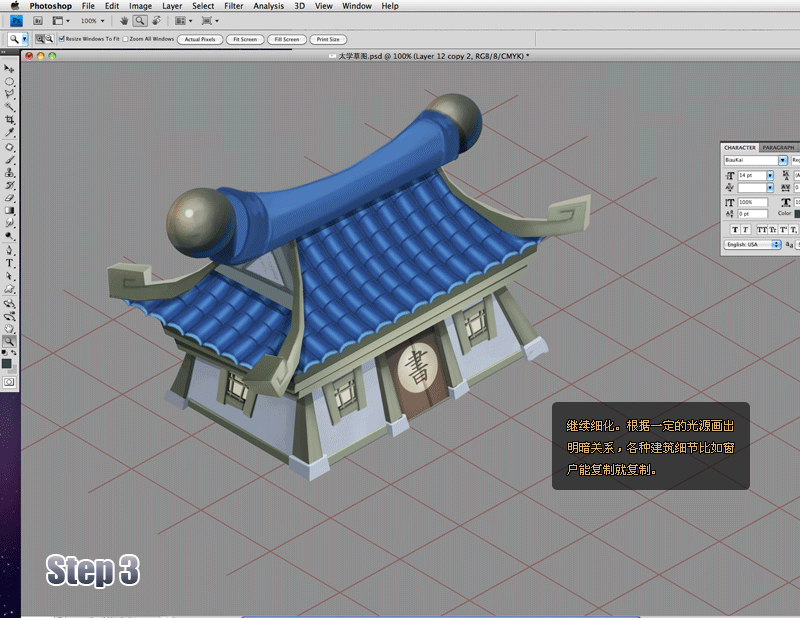The width and height of the screenshot is (800, 618).
Task: Click Hand tool in application bar
Action: pos(124,21)
